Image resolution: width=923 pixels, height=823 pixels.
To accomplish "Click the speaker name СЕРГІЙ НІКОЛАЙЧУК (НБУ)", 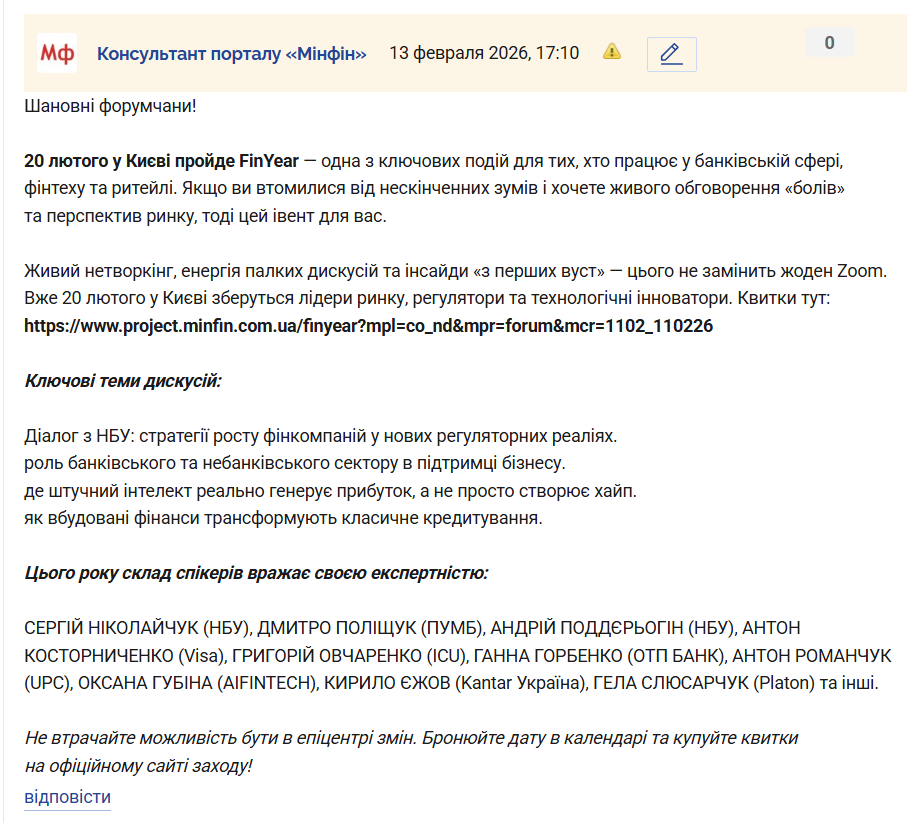I will pyautogui.click(x=138, y=628).
